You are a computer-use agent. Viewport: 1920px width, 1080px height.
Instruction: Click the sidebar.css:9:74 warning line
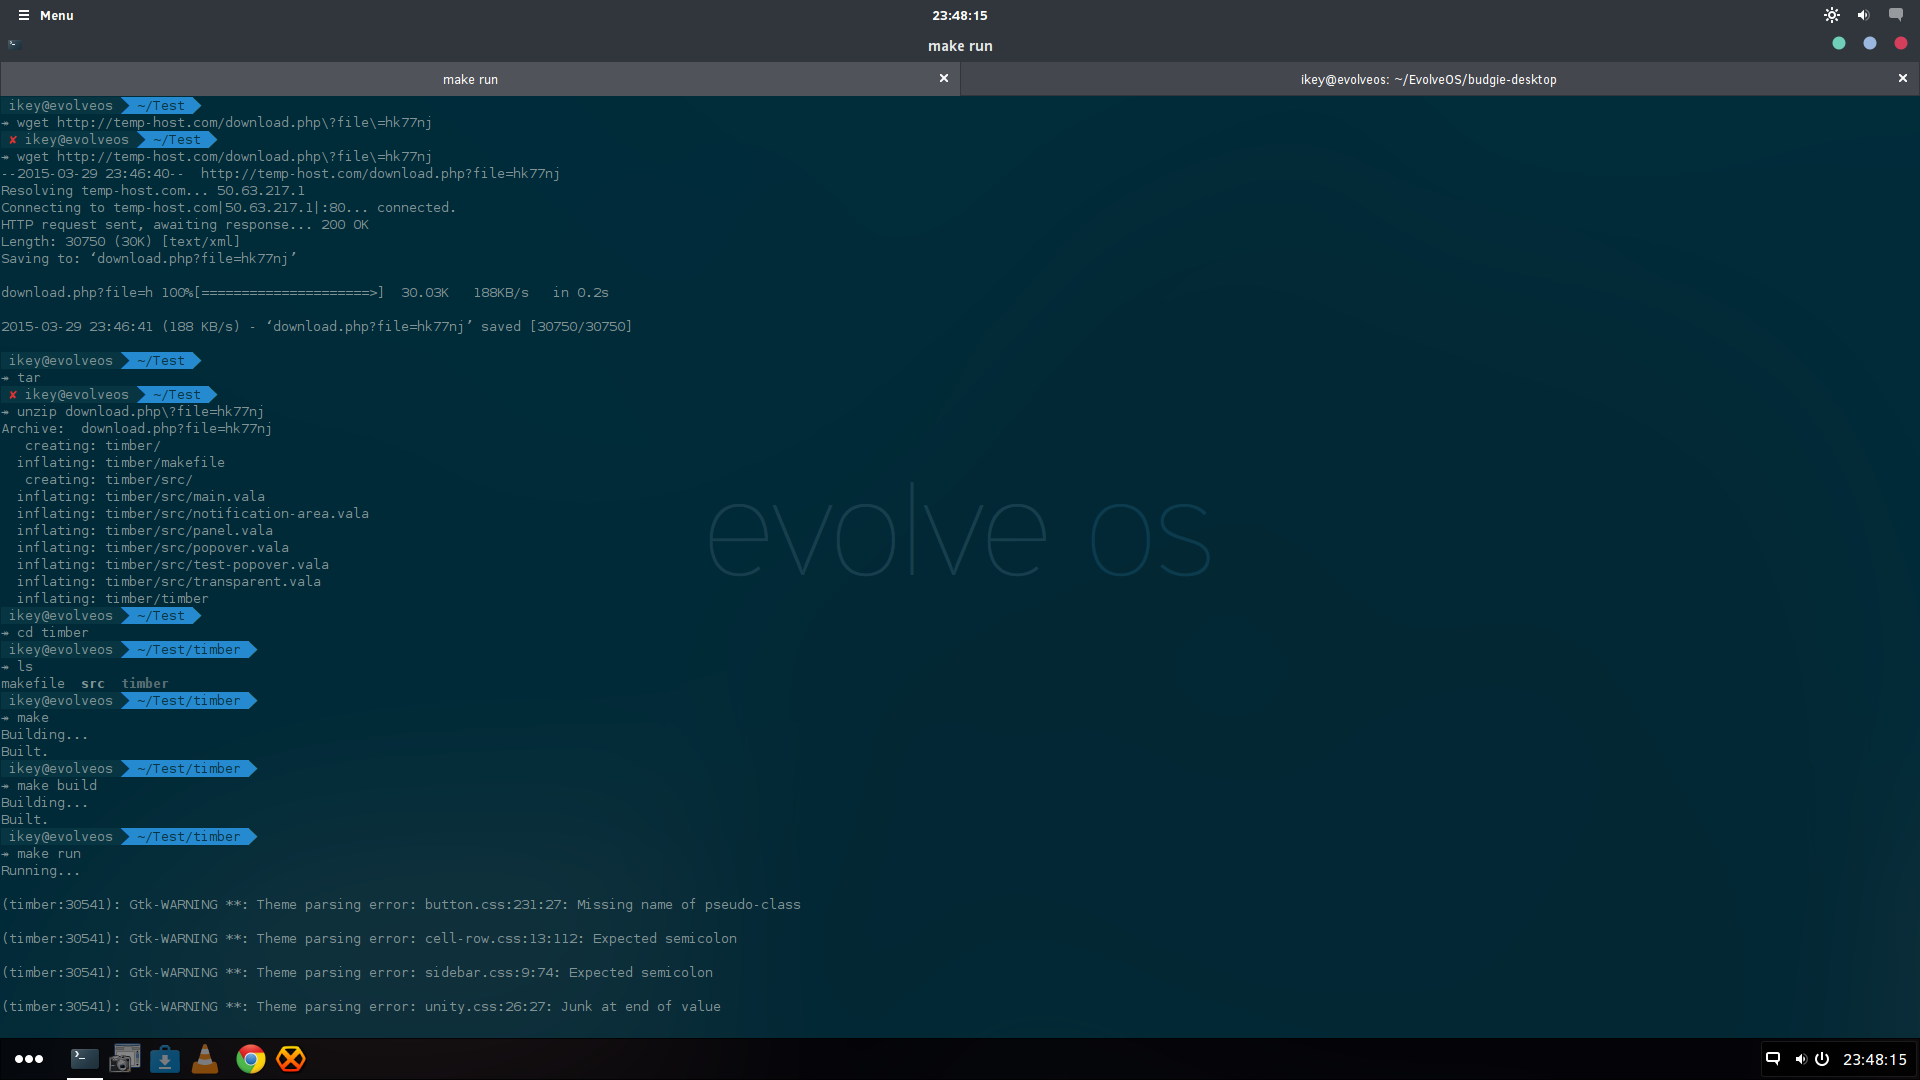pyautogui.click(x=357, y=973)
